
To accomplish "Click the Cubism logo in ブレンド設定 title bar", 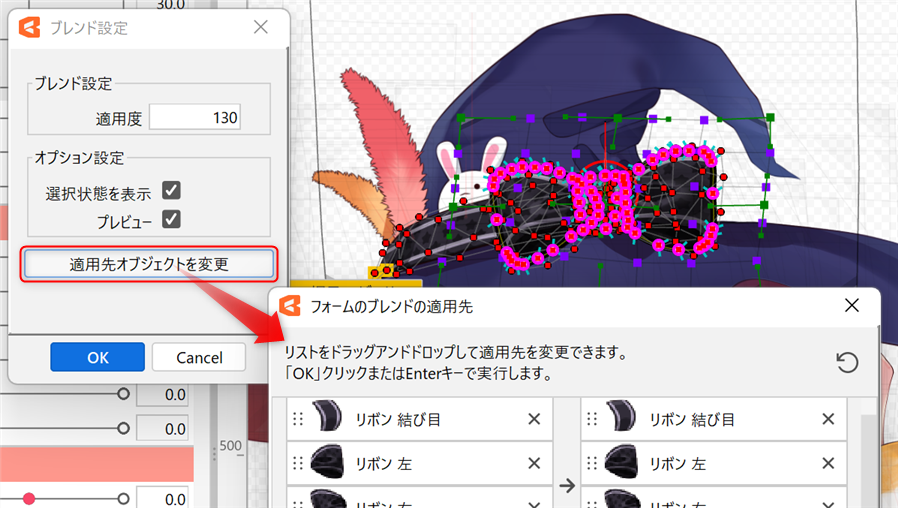I will click(29, 27).
